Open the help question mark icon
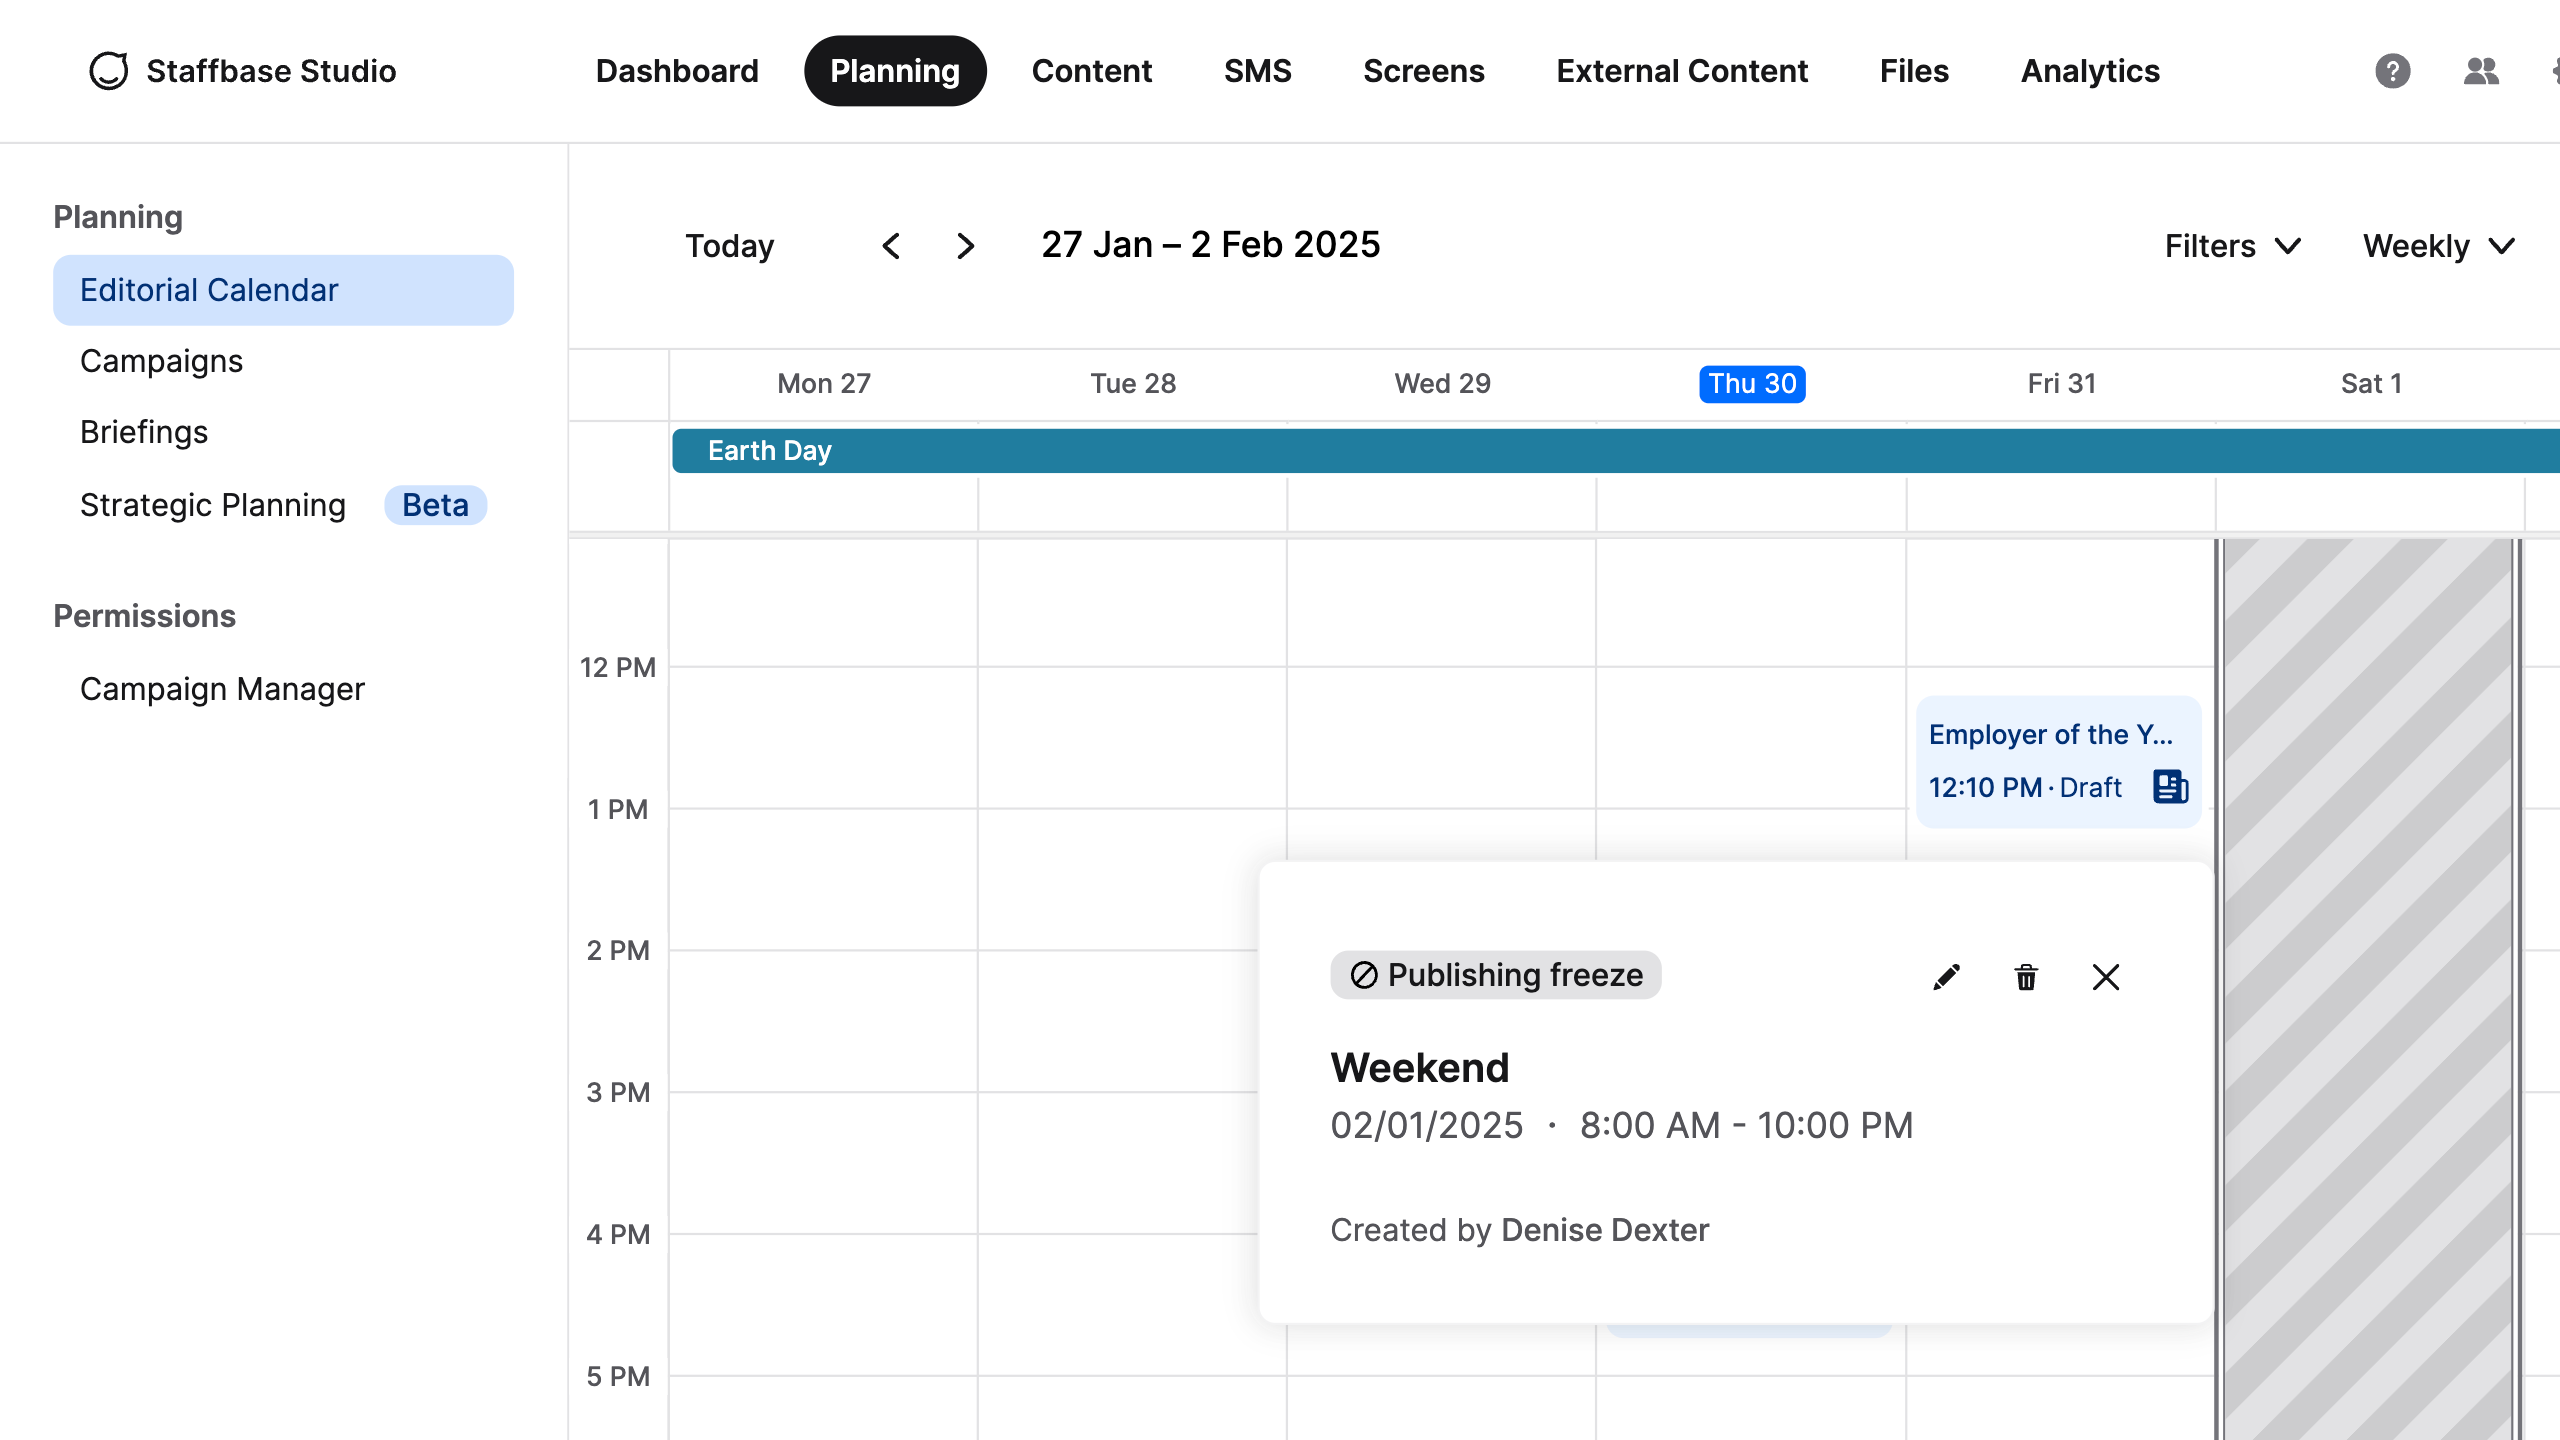Screen dimensions: 2560x1440 click(2392, 71)
